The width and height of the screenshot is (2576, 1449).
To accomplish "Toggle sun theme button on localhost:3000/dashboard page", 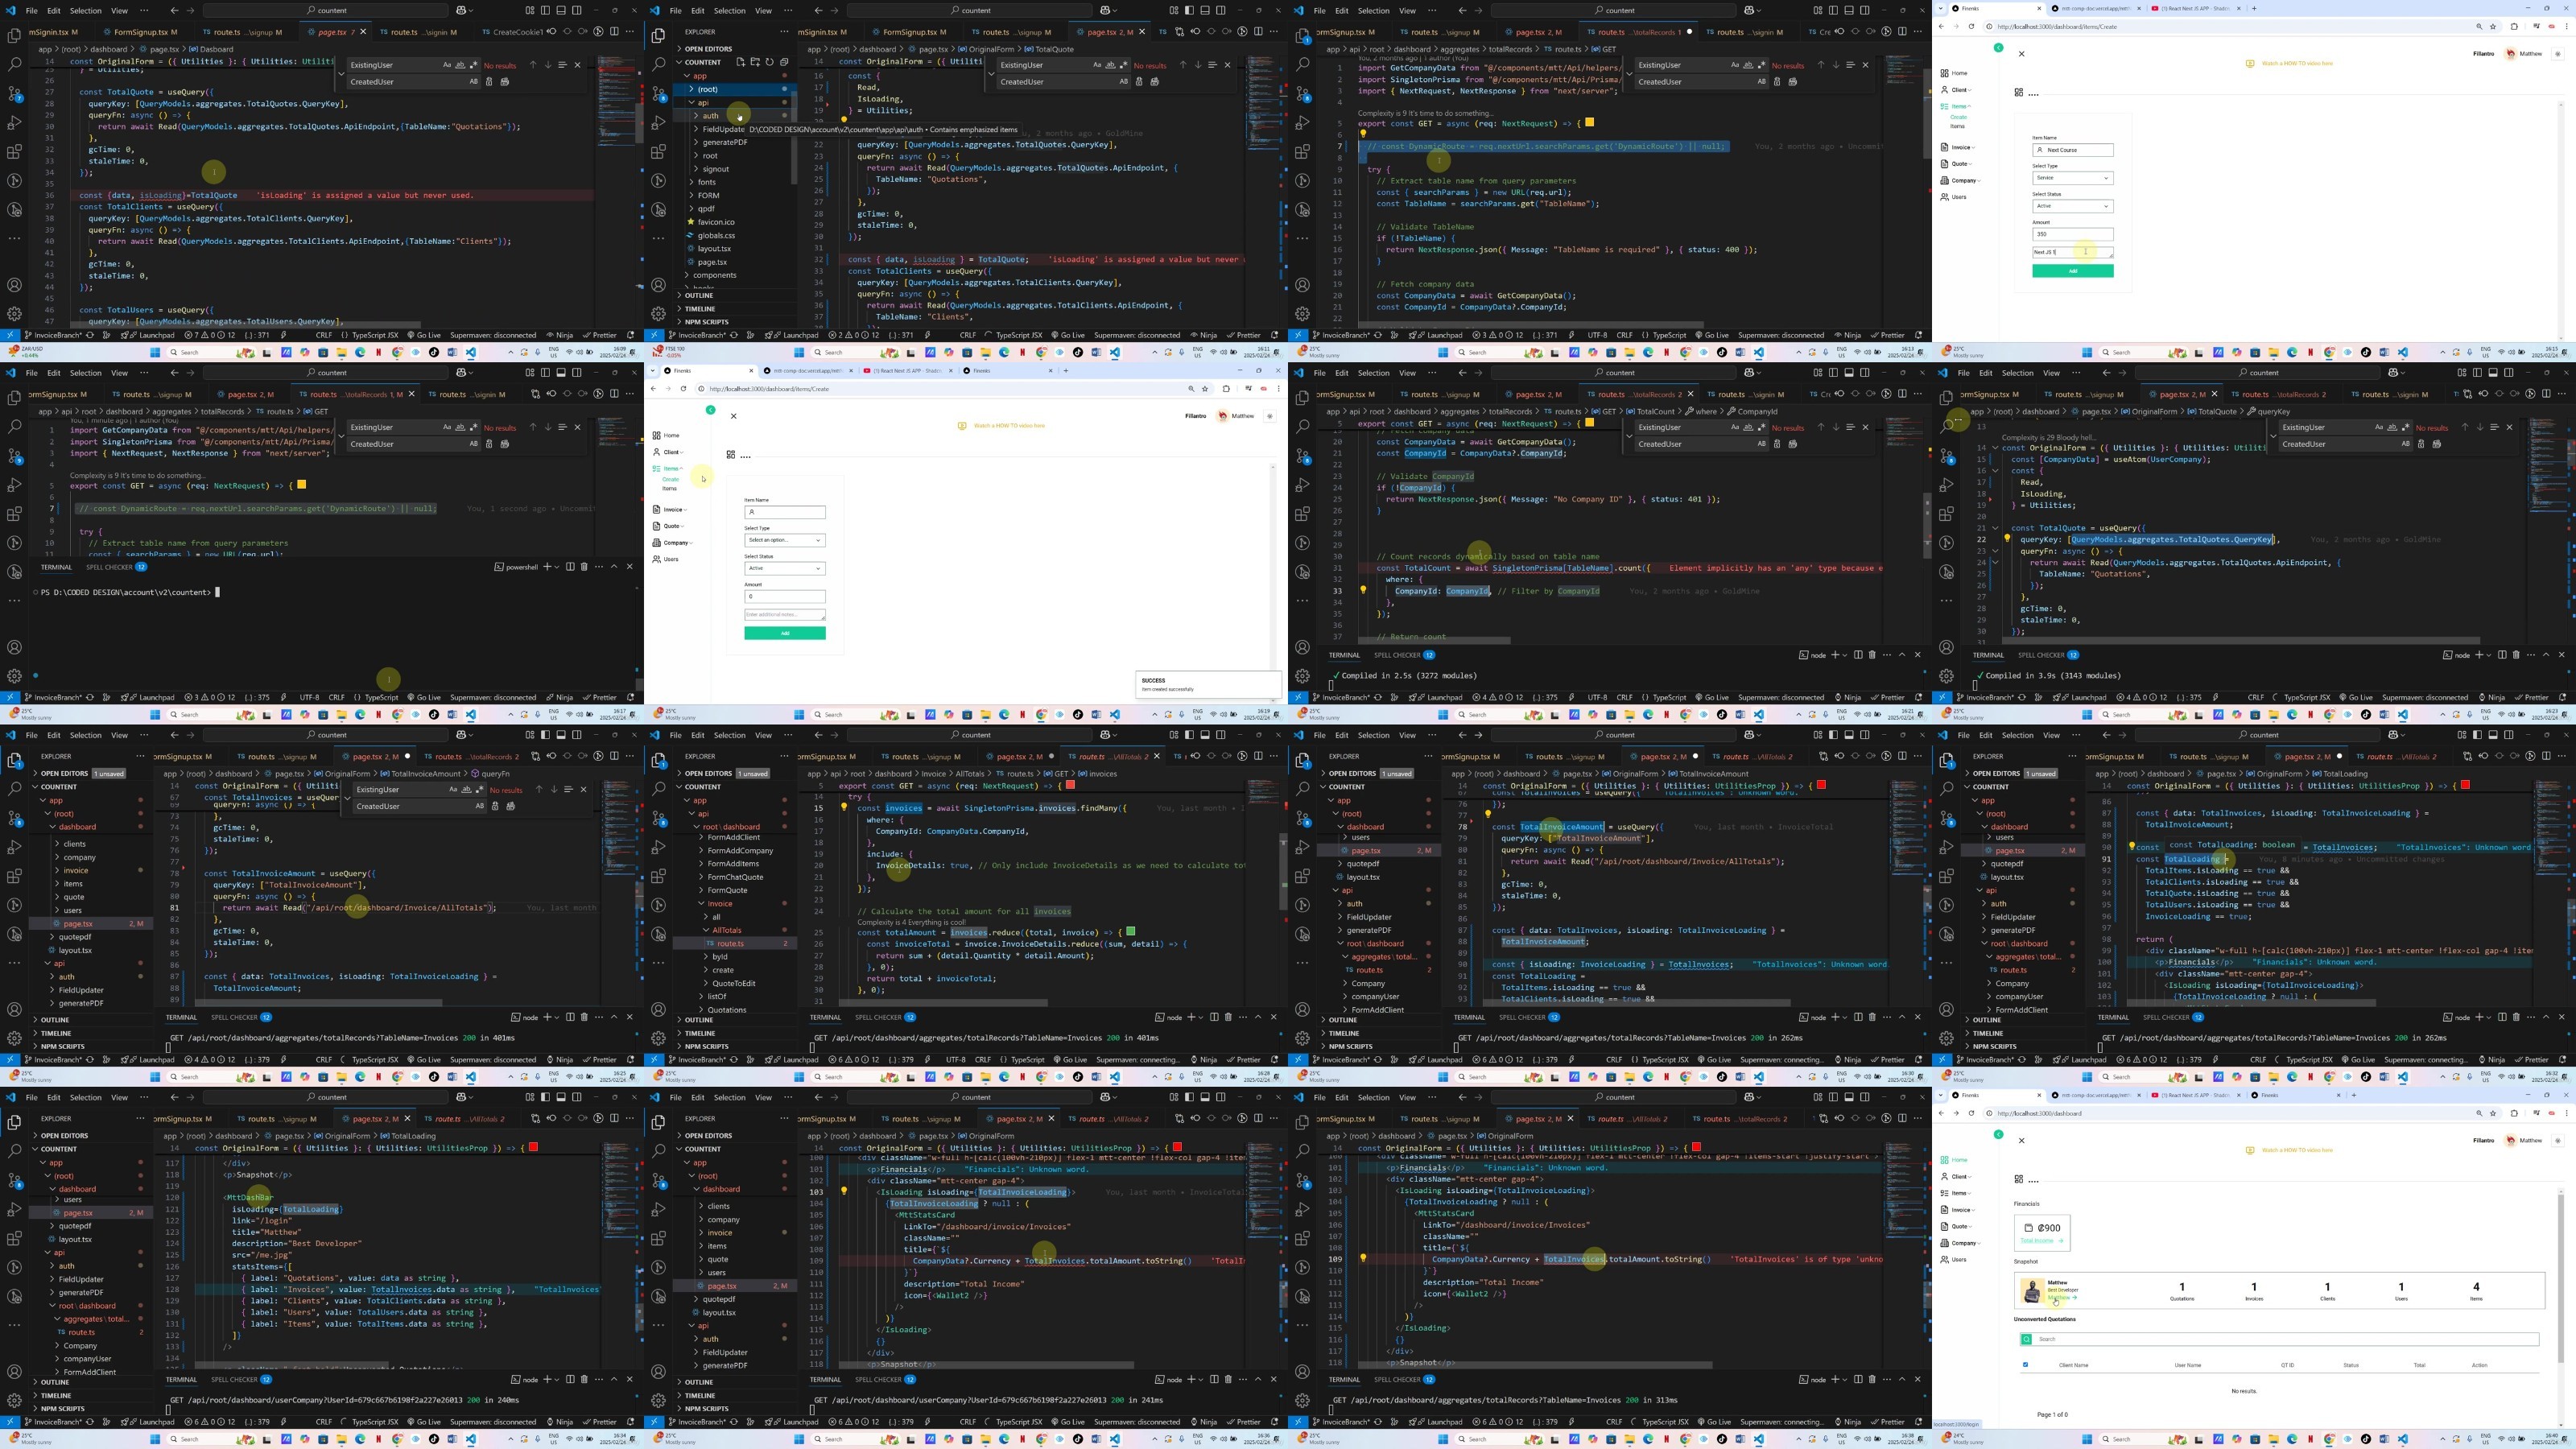I will 2558,1140.
